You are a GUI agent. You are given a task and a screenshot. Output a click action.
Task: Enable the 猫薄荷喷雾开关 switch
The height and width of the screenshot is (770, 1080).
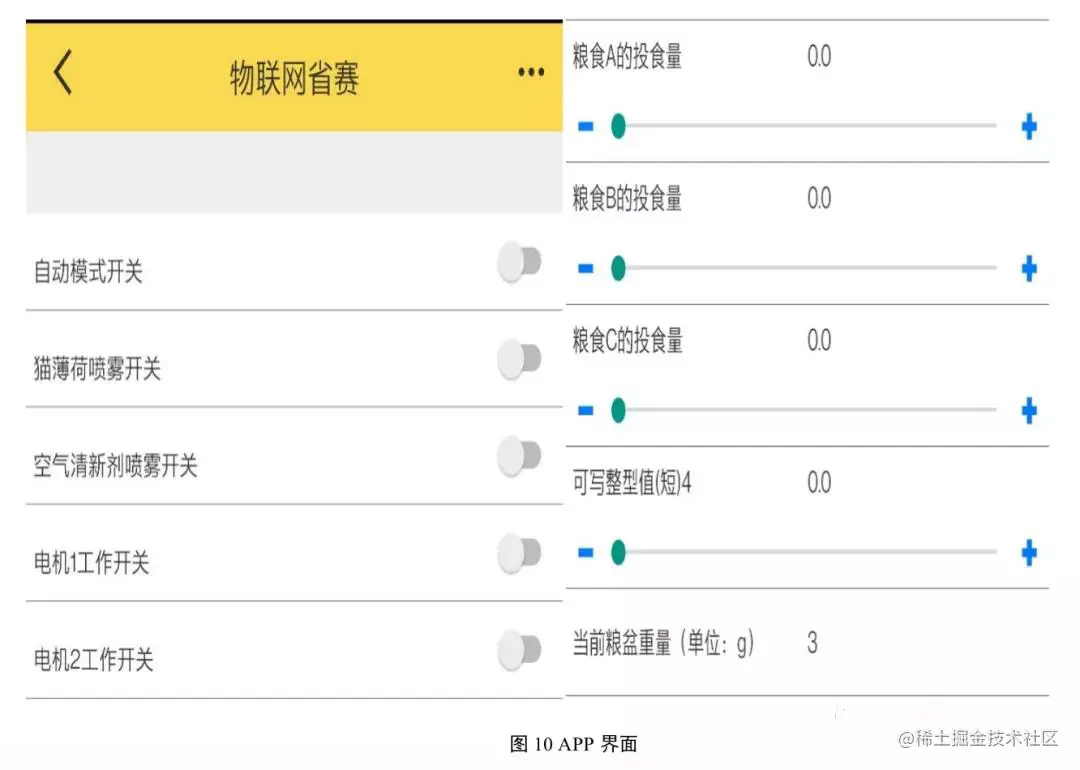[519, 359]
